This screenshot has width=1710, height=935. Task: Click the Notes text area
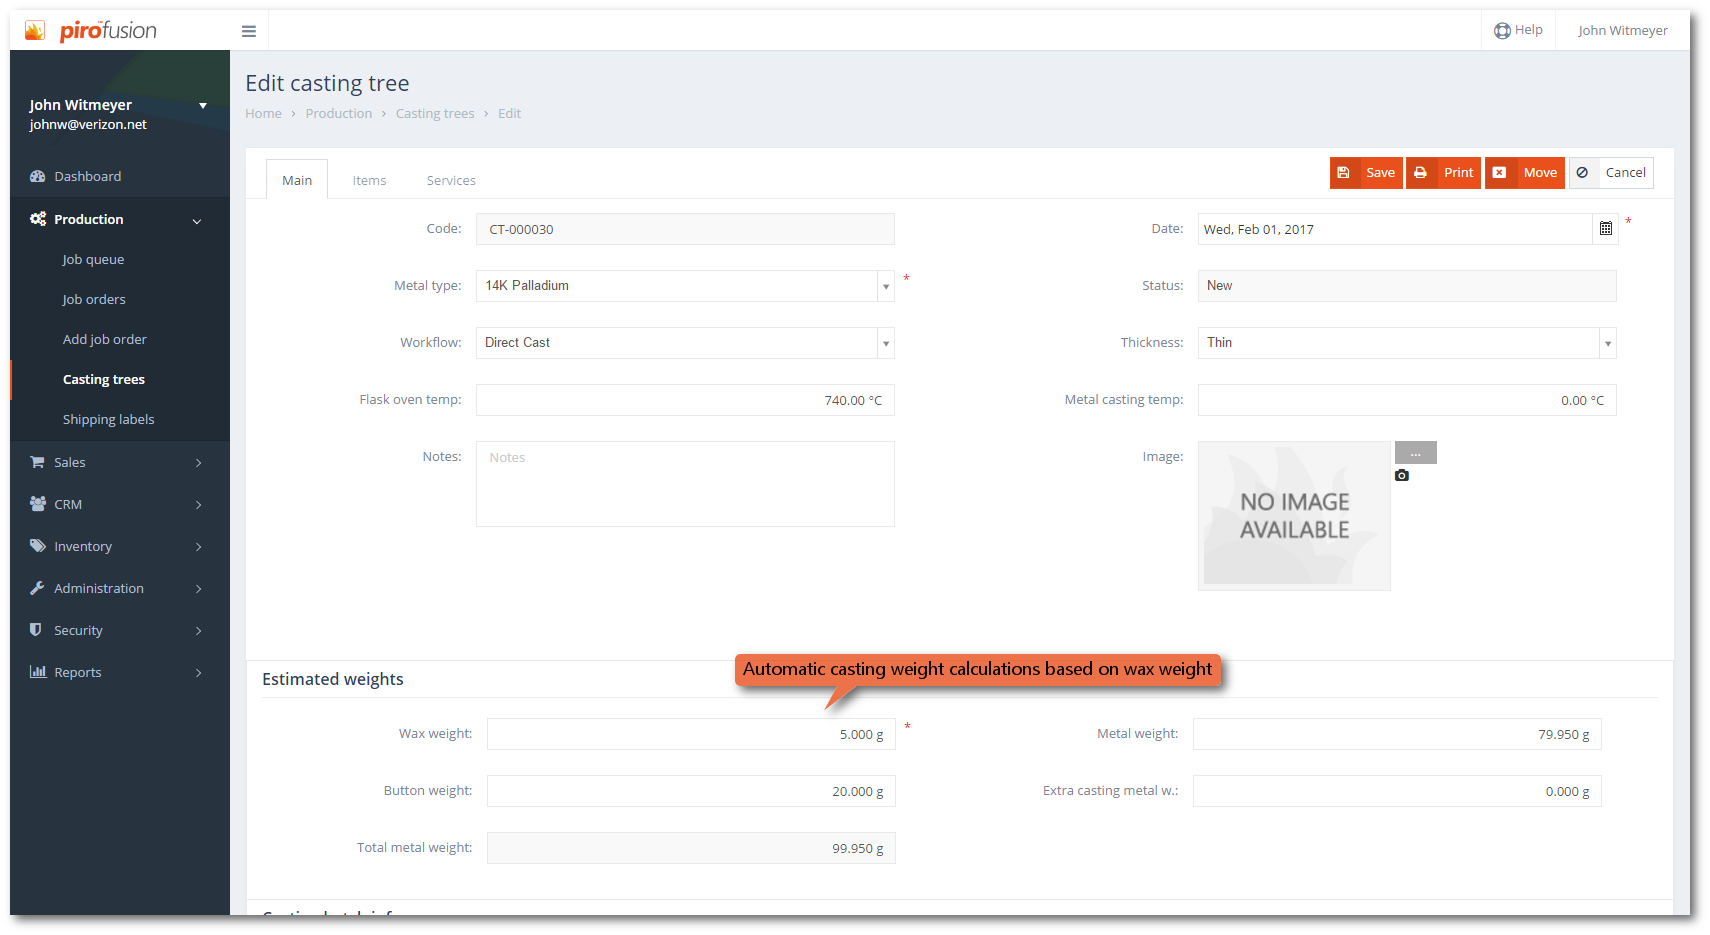pyautogui.click(x=685, y=484)
